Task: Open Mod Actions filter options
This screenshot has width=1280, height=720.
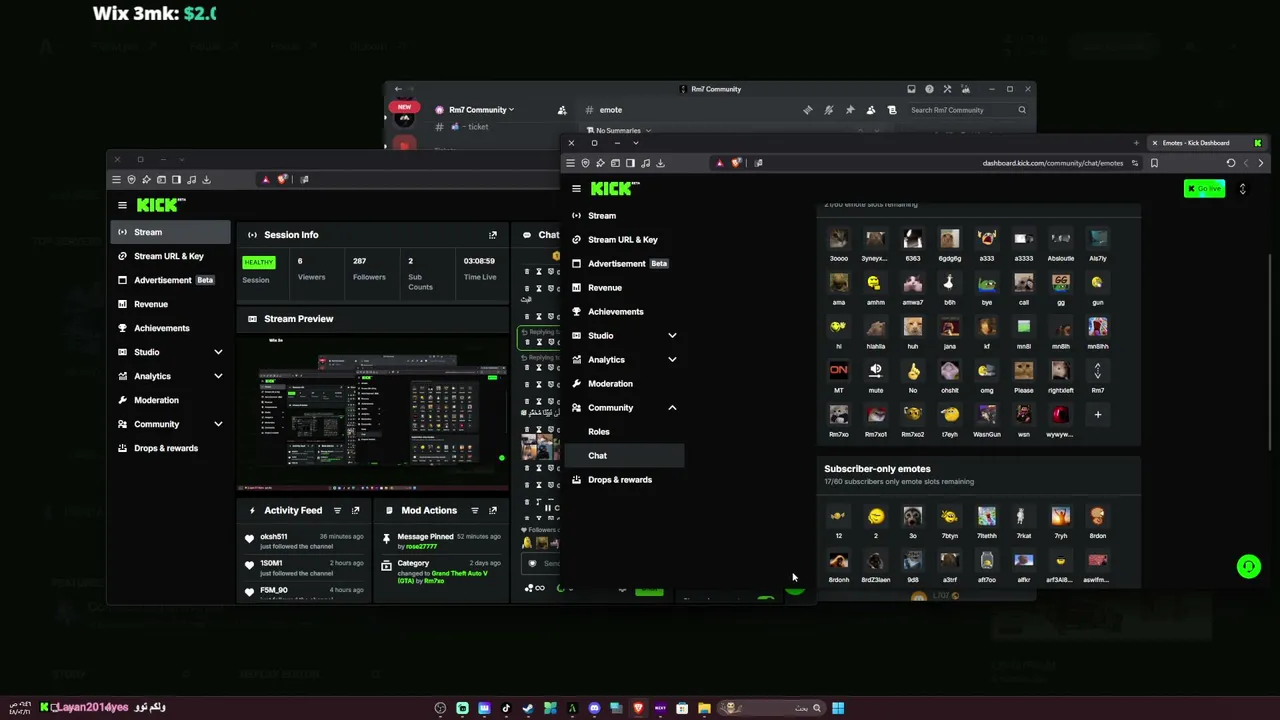Action: click(475, 511)
